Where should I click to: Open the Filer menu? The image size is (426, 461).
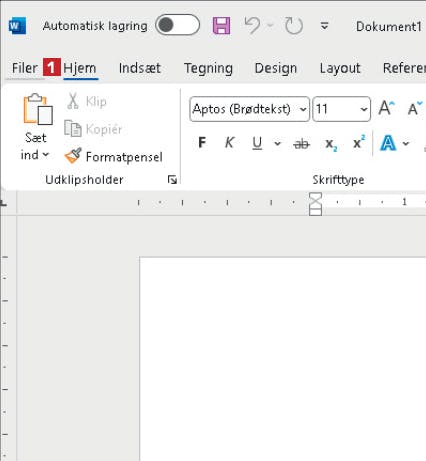point(24,68)
